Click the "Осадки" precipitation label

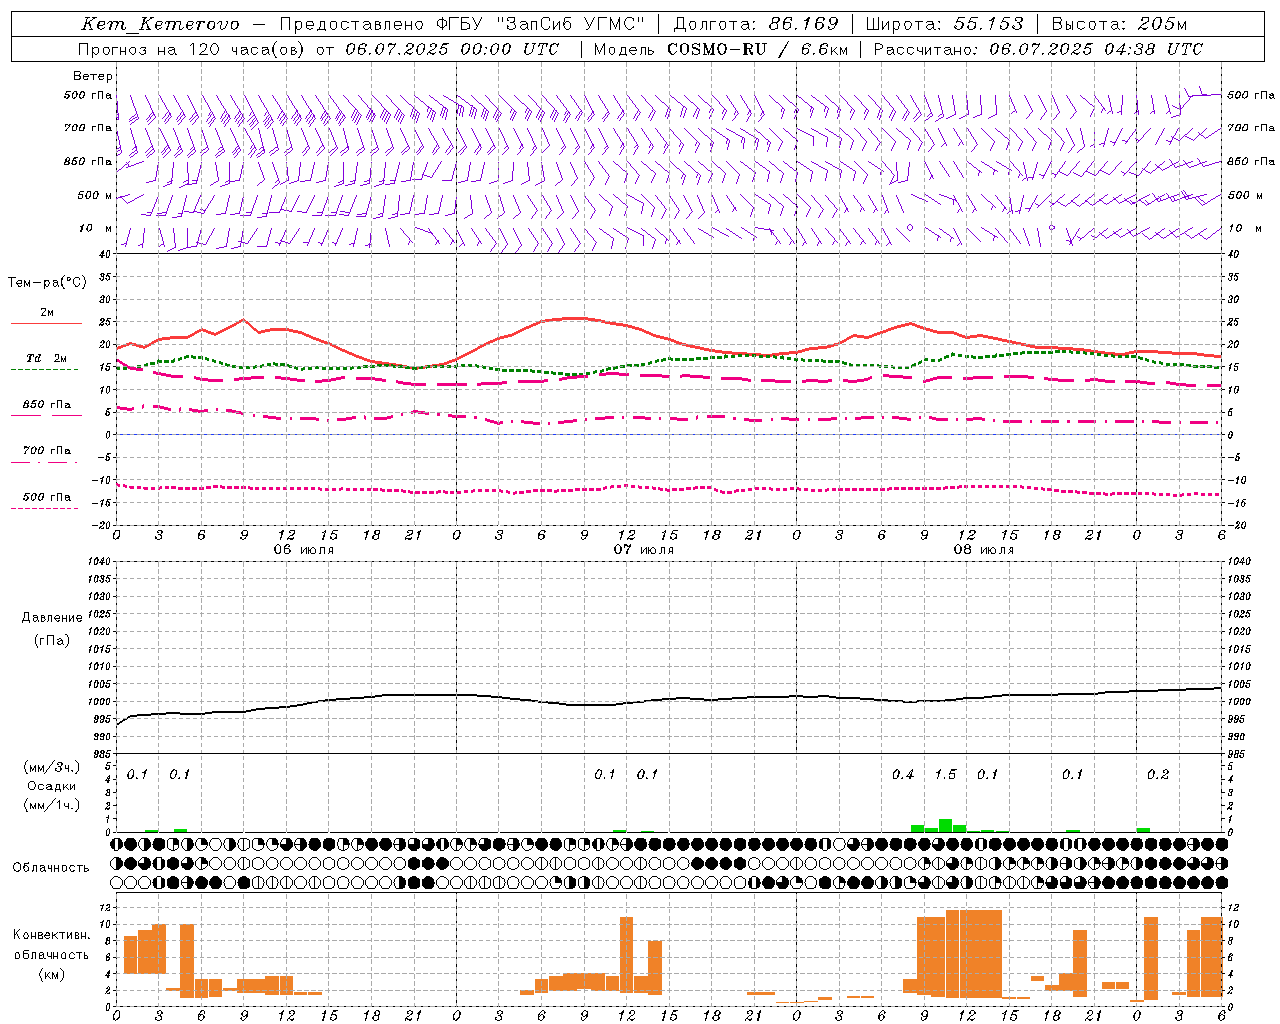point(52,786)
